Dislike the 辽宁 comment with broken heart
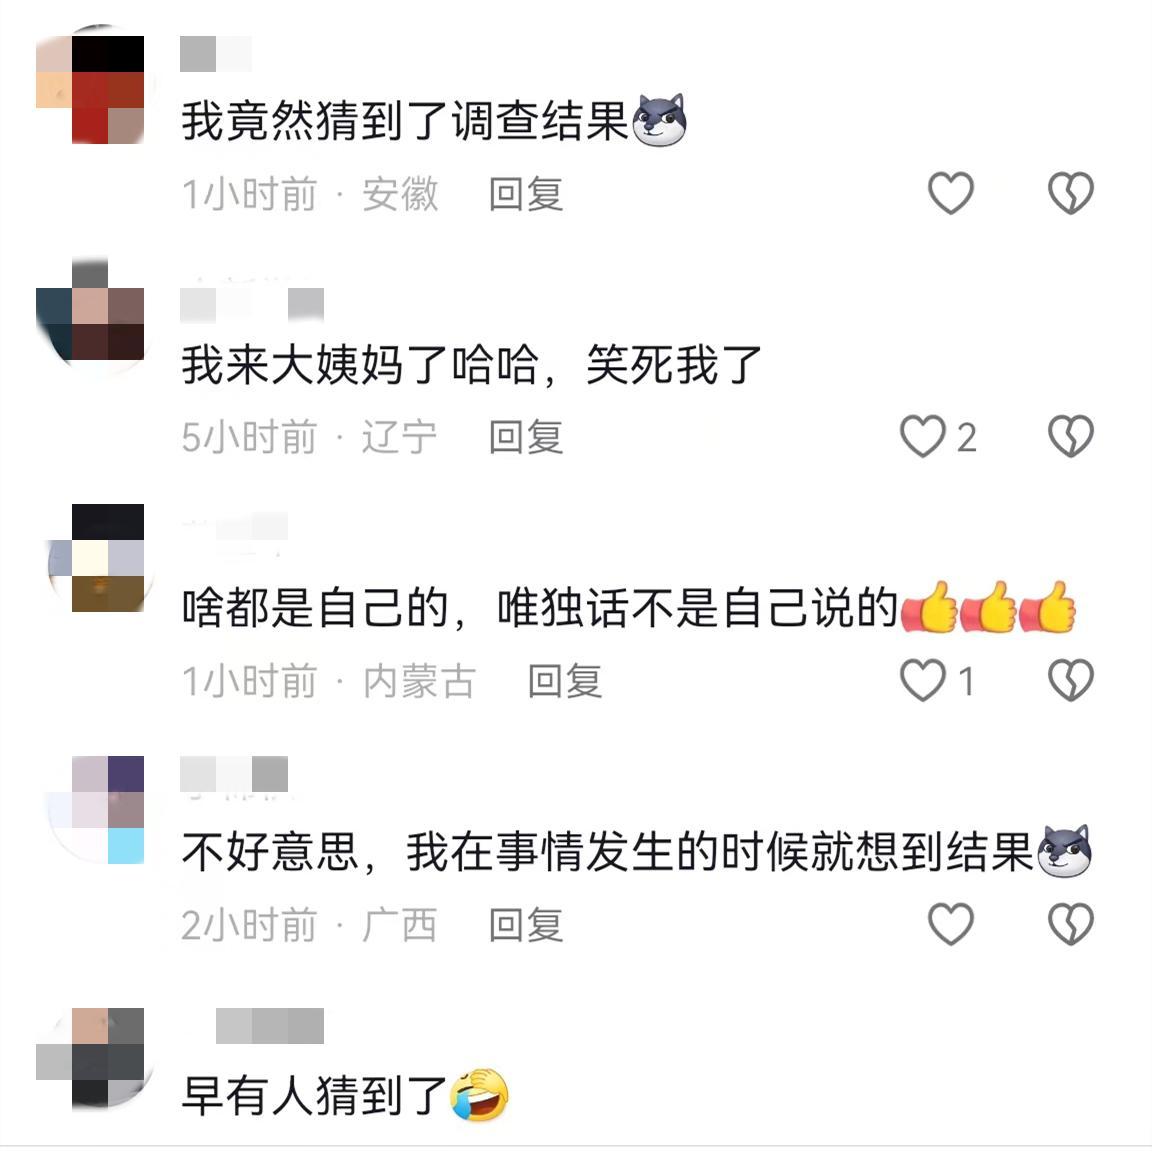This screenshot has width=1152, height=1152. [1070, 436]
